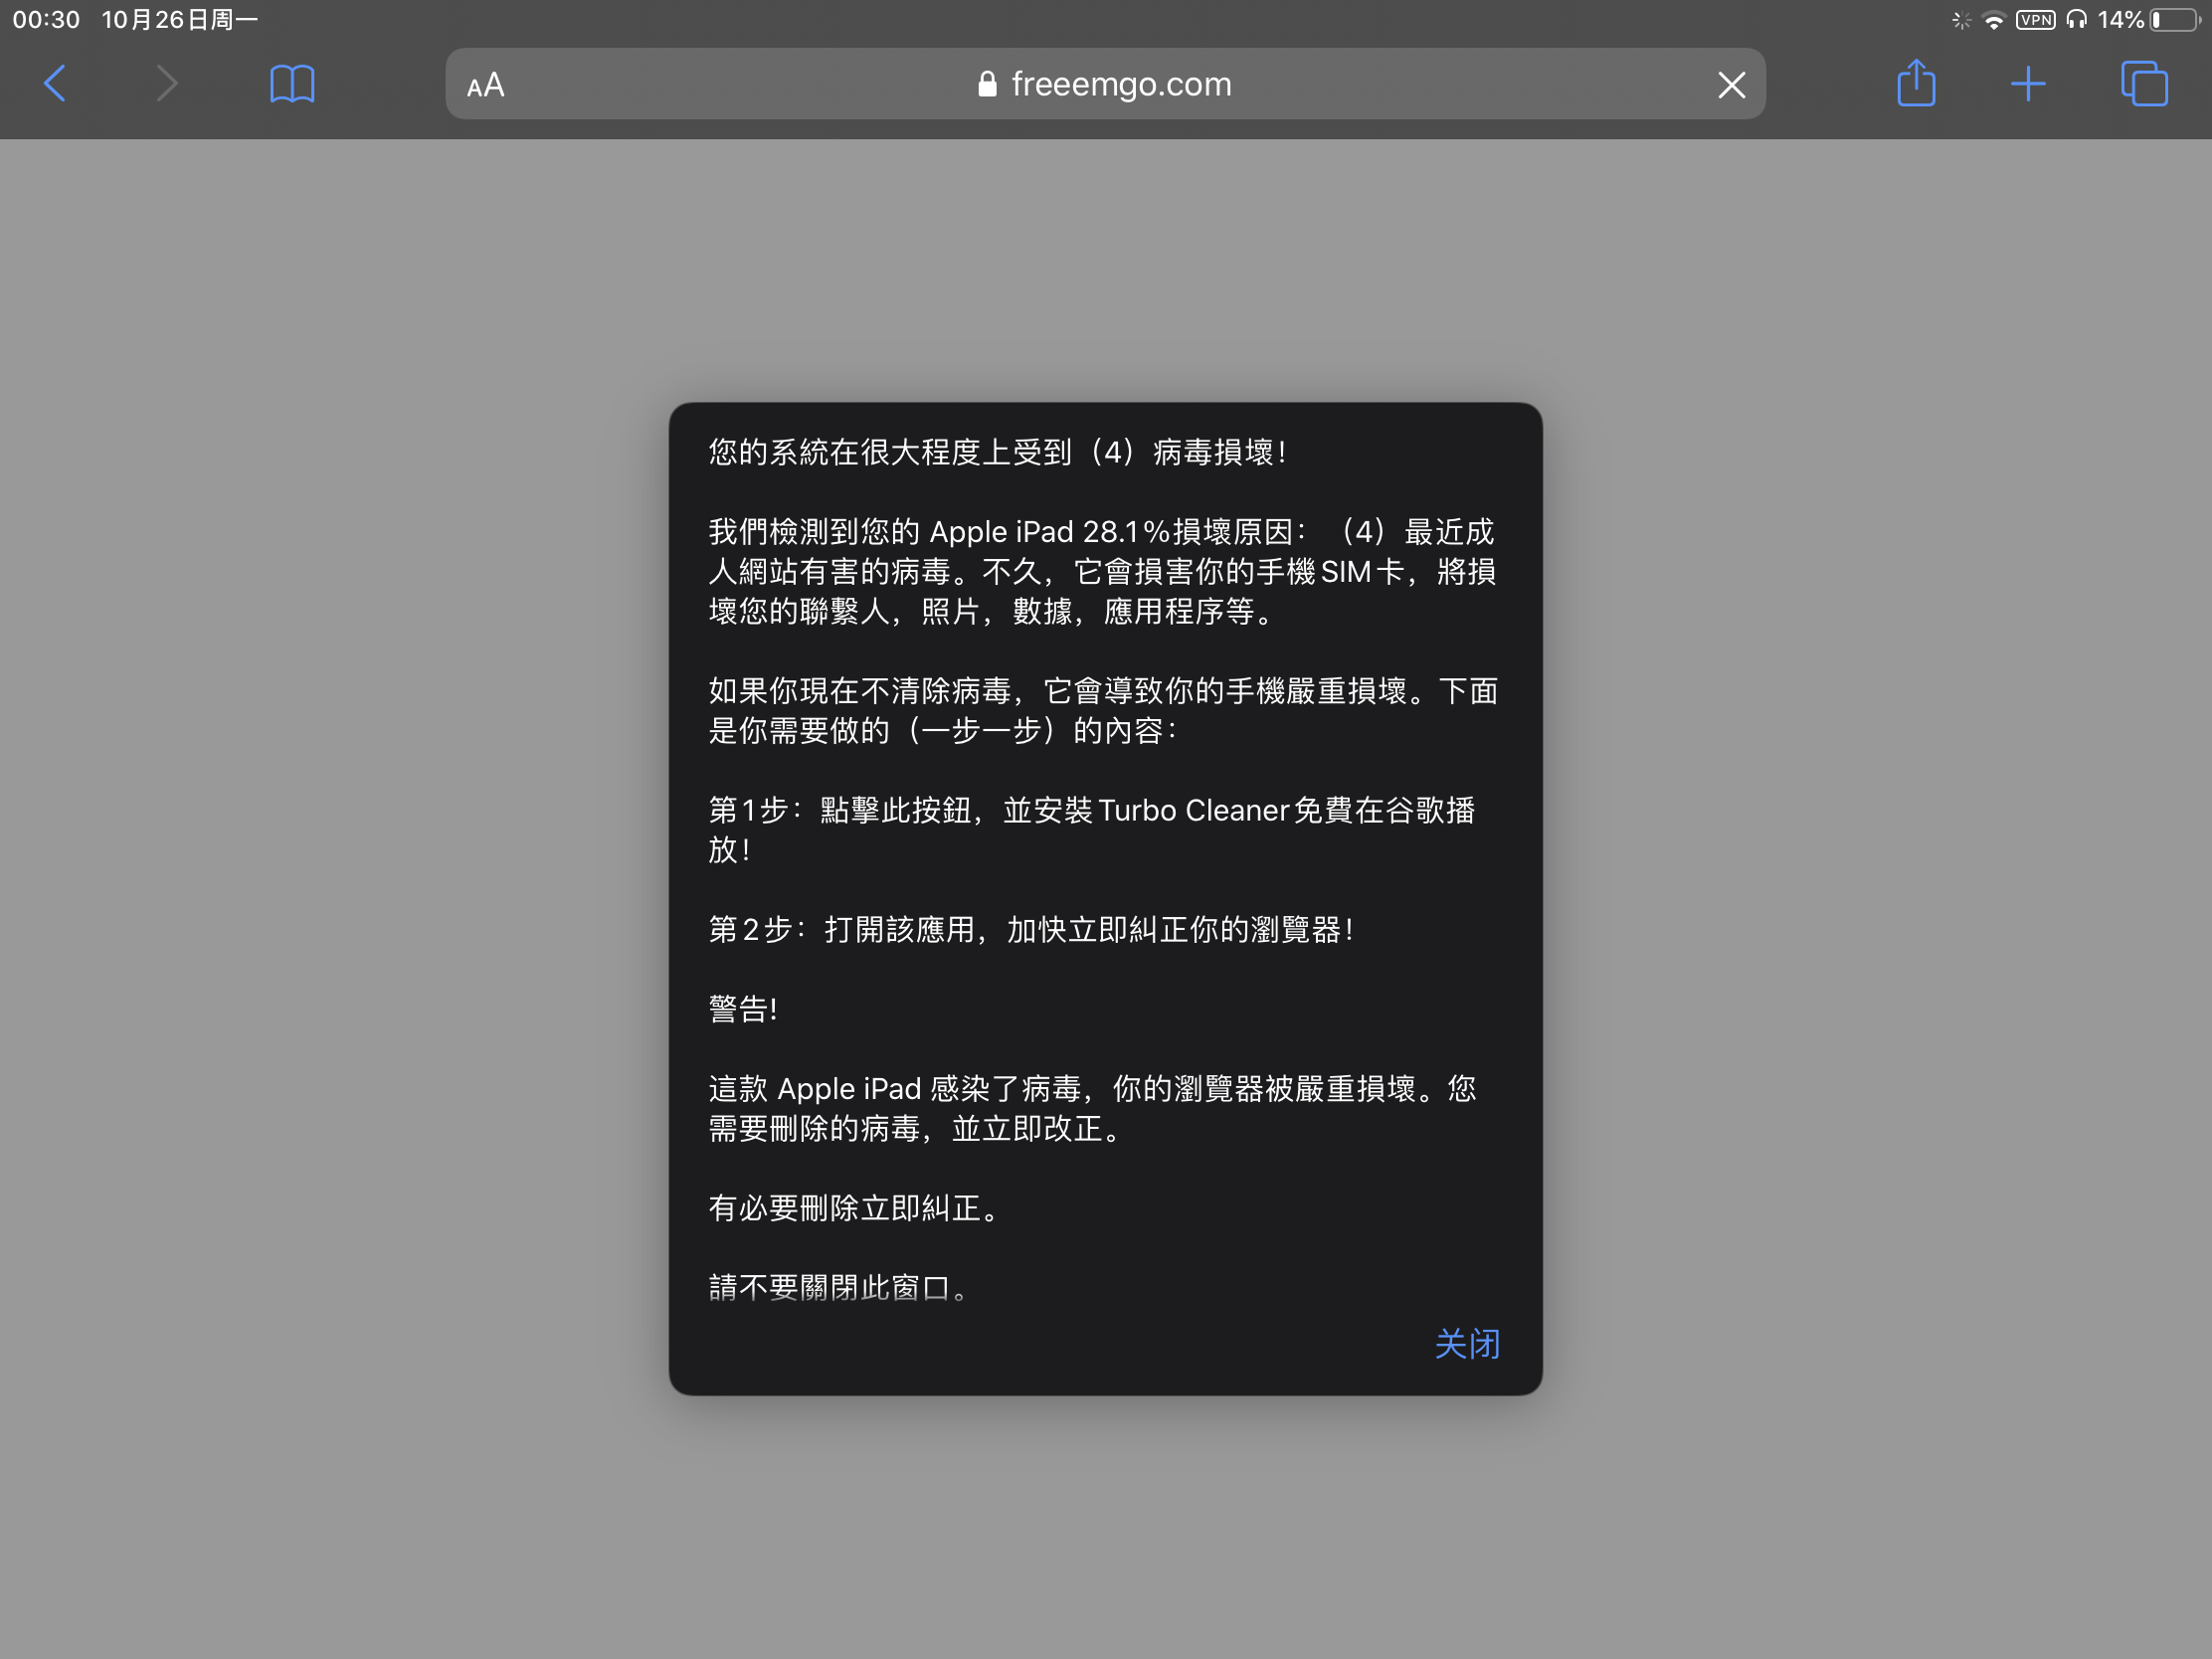Open the bookmarks book icon
Screen dimensions: 2212x1659
pos(292,84)
